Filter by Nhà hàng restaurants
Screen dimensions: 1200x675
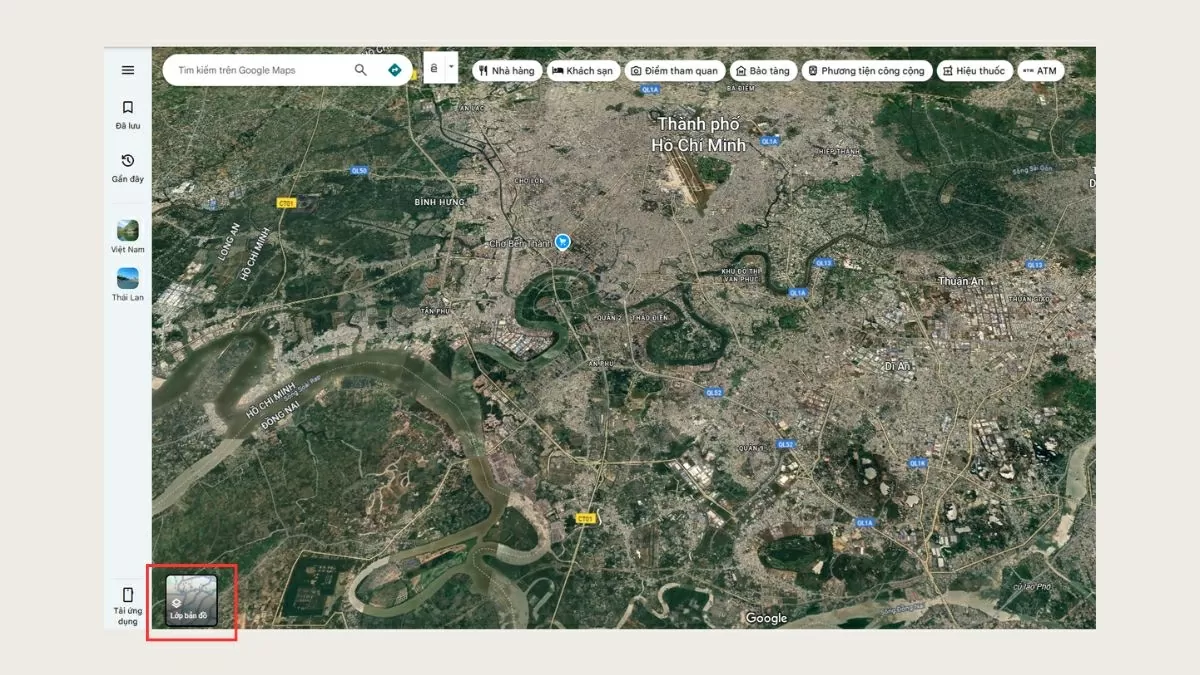[x=507, y=71]
